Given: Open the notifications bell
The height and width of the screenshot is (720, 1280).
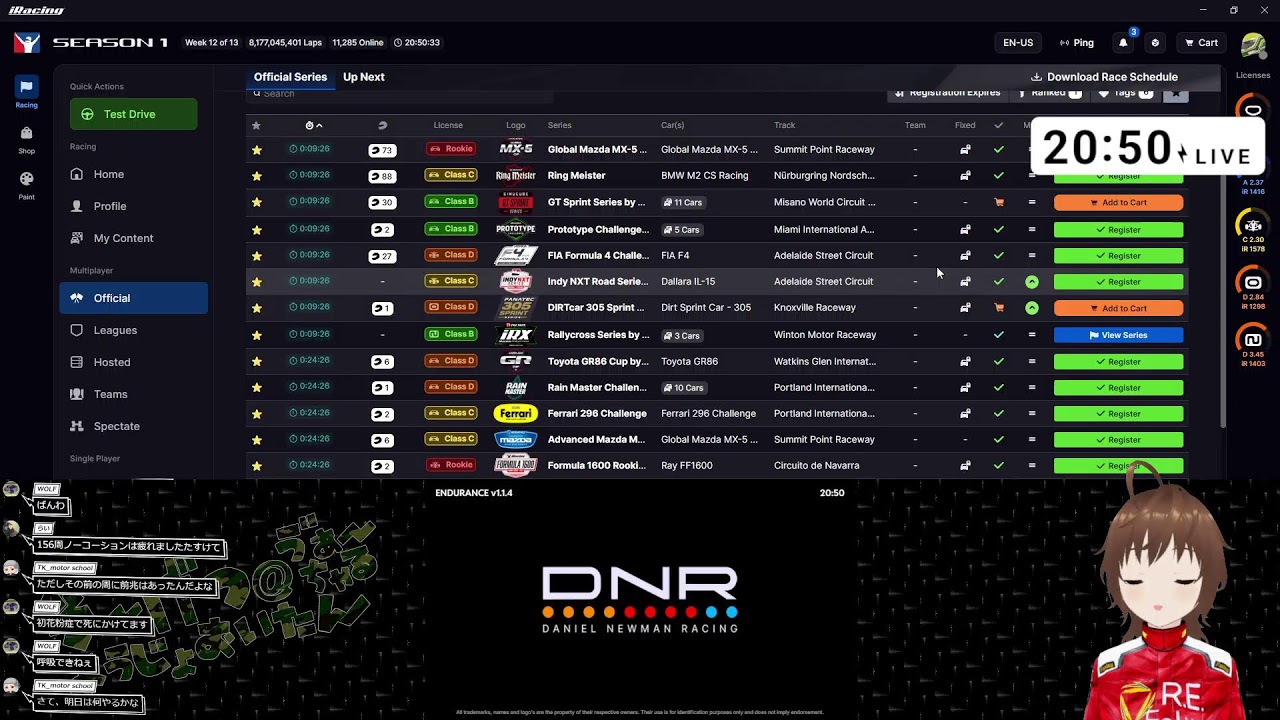Looking at the screenshot, I should tap(1123, 43).
